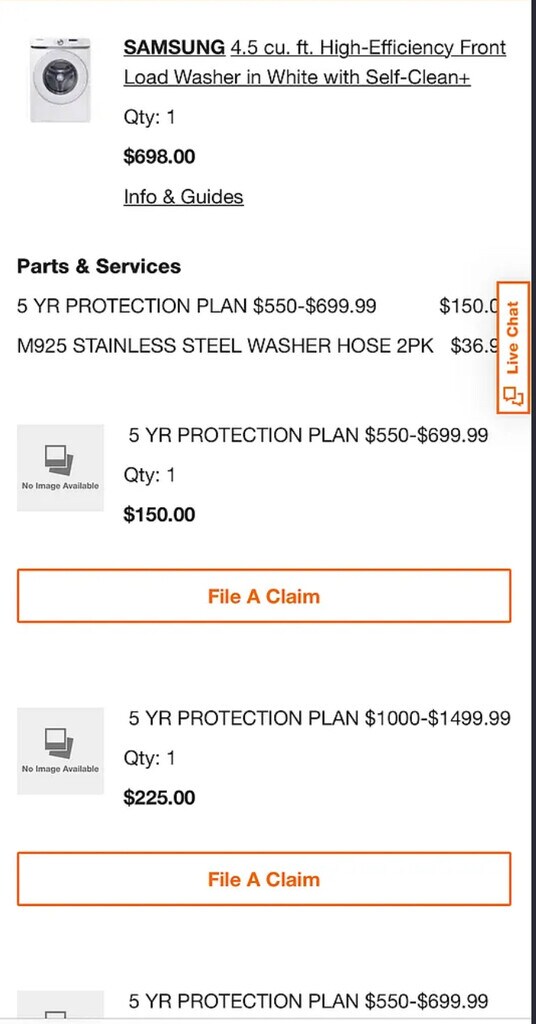File a claim for the $150.00 protection plan

click(x=264, y=596)
